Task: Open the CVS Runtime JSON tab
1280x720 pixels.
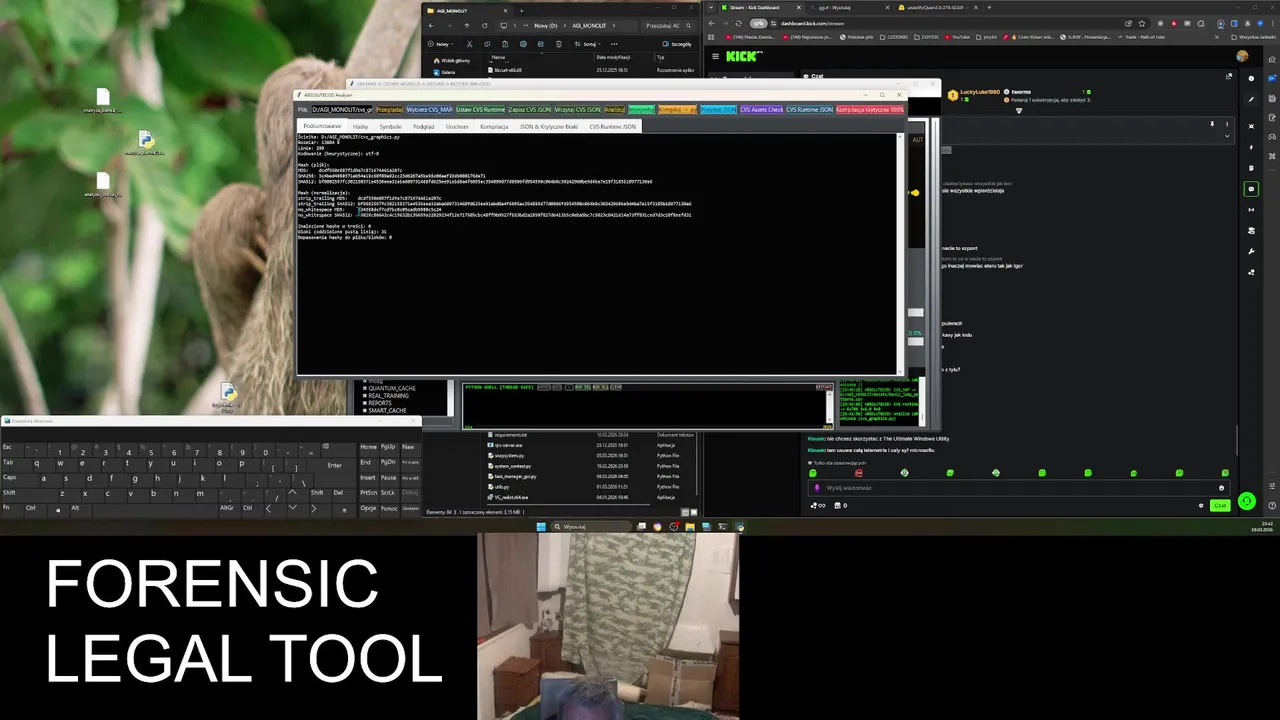Action: point(612,126)
